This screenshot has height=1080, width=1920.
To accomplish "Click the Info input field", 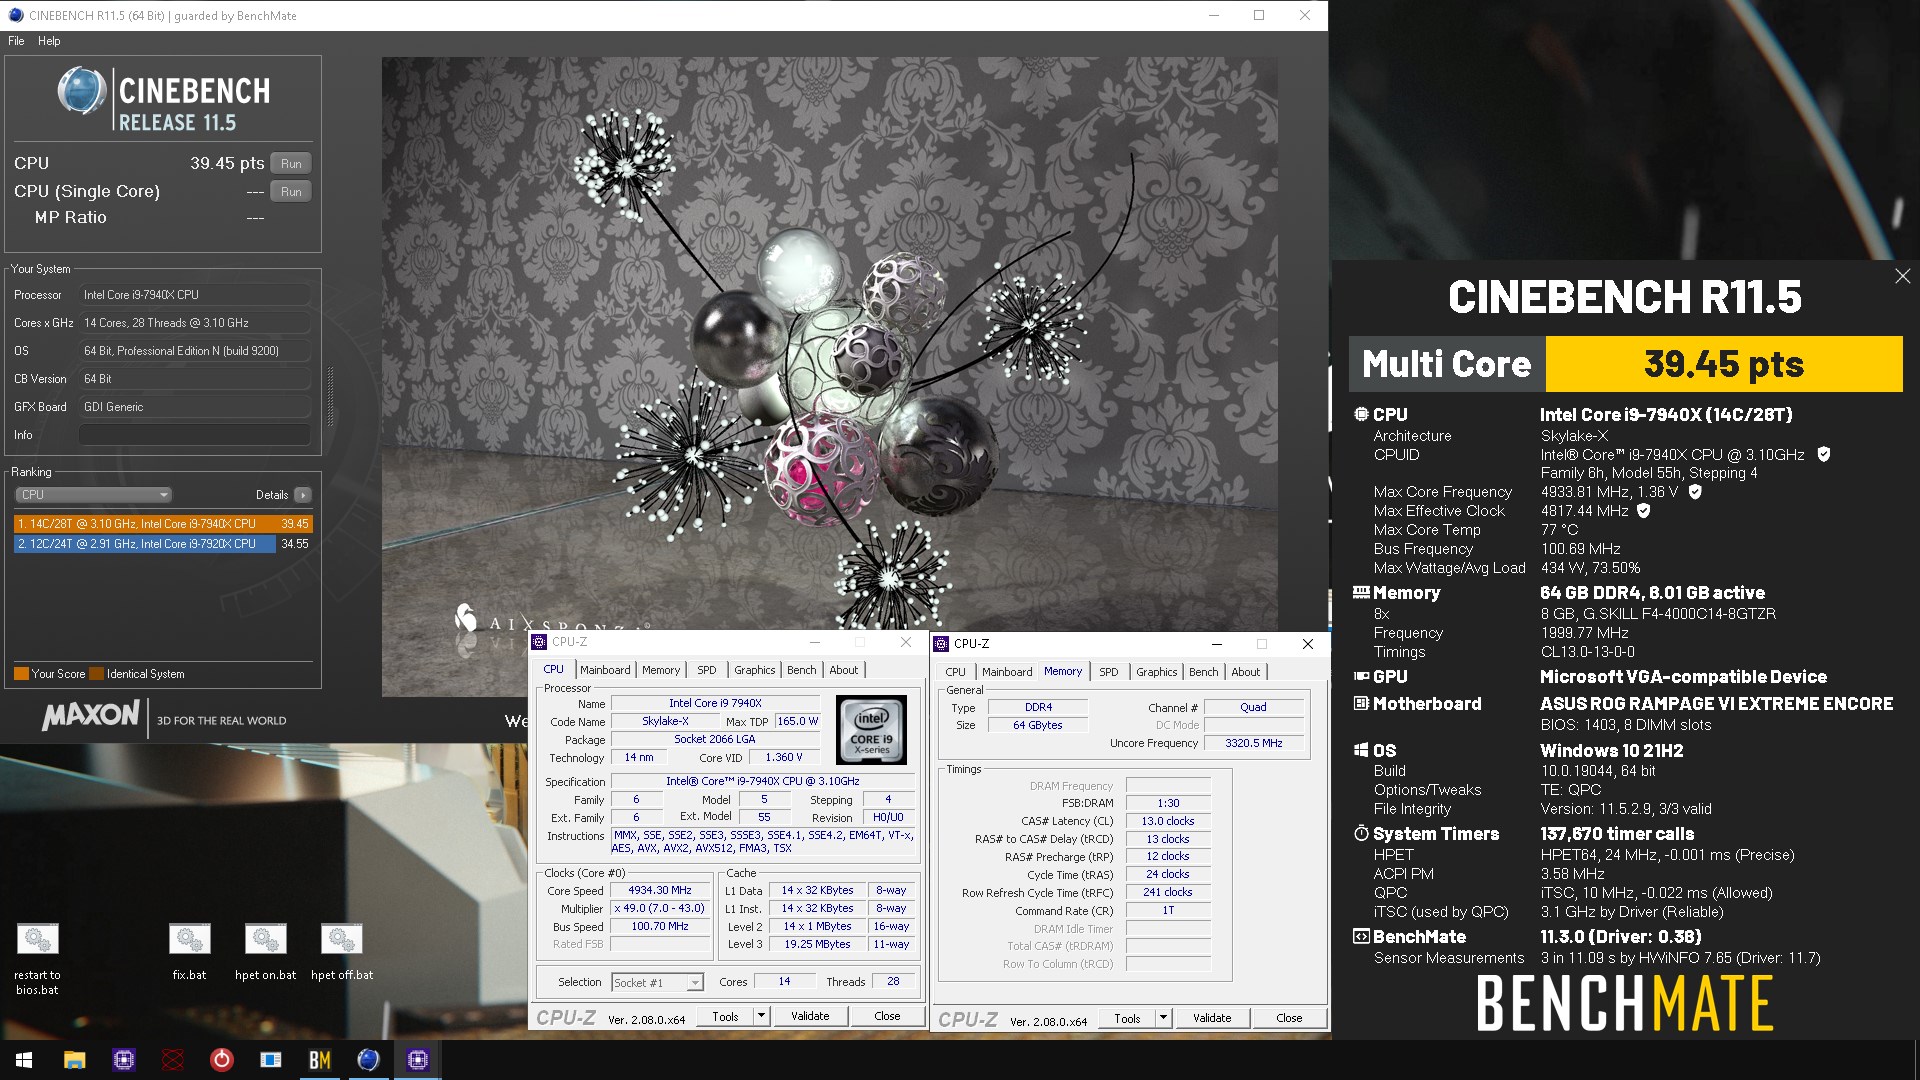I will pos(194,435).
